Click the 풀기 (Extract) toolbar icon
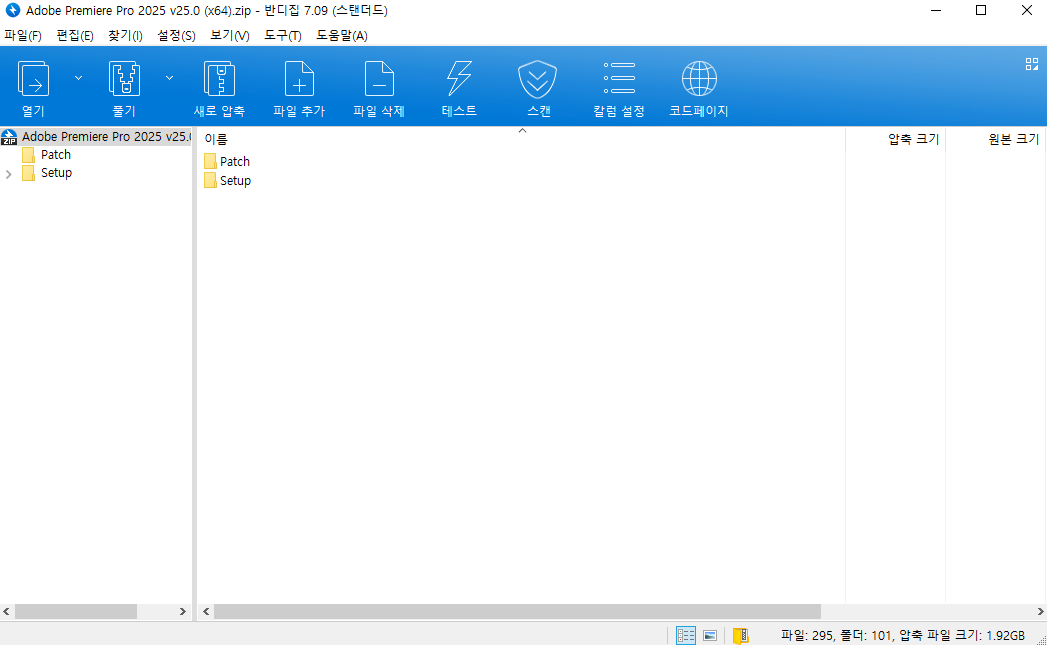This screenshot has width=1047, height=645. click(x=124, y=79)
